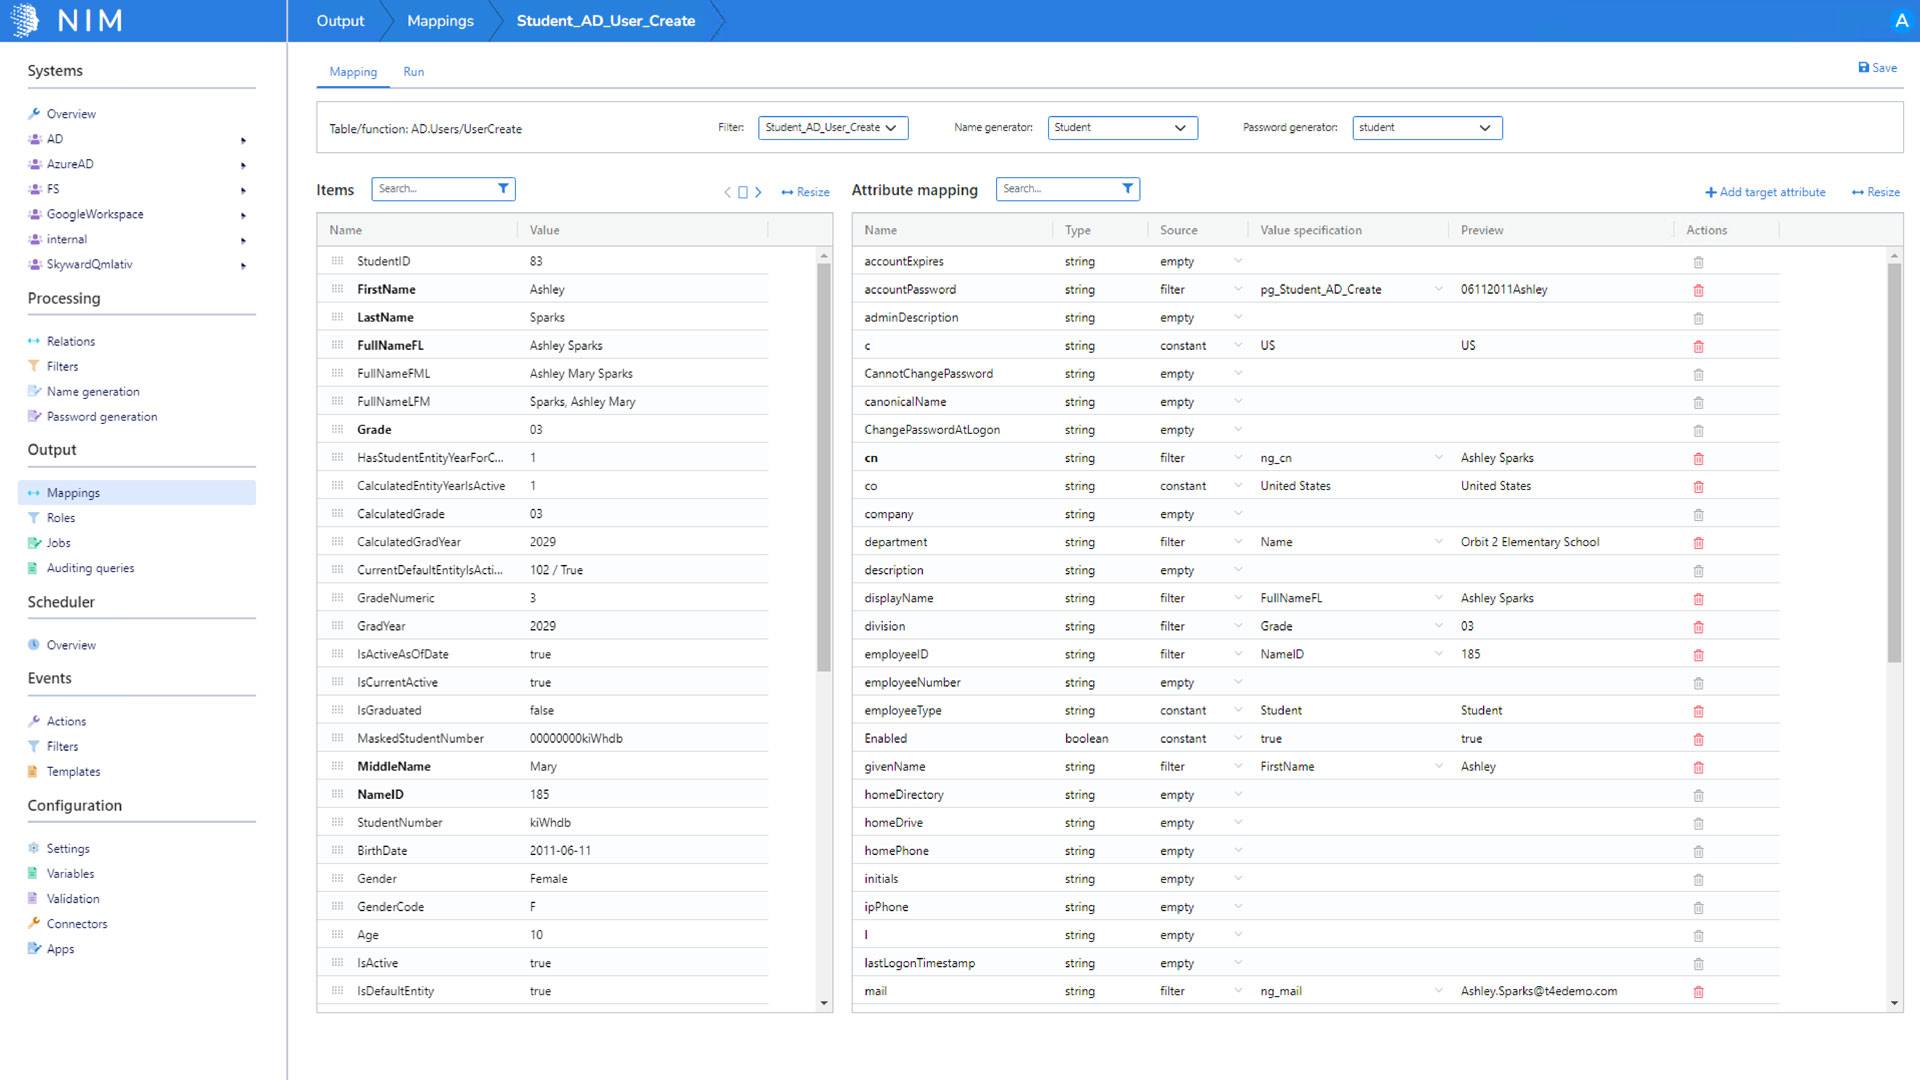Viewport: 1920px width, 1080px height.
Task: Click the drag handle for StudentID item
Action: 337,261
